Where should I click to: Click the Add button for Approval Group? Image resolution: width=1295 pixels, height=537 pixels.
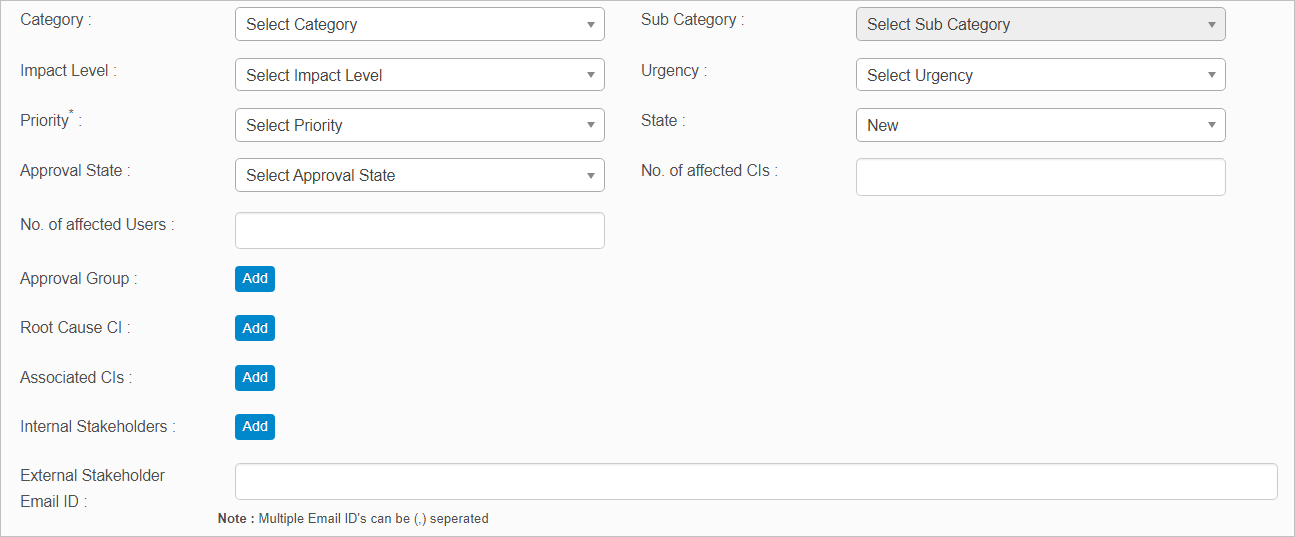click(x=255, y=279)
